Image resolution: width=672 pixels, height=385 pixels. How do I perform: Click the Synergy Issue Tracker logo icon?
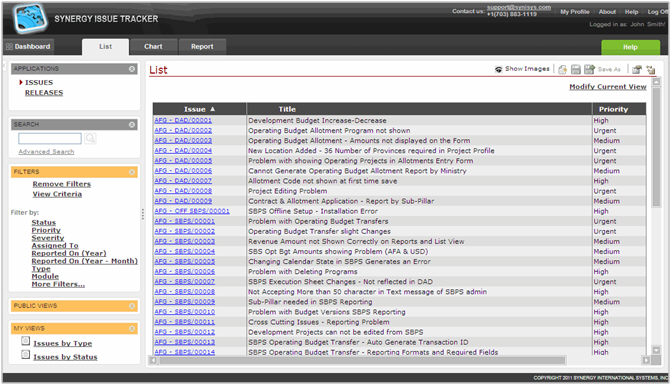30,18
